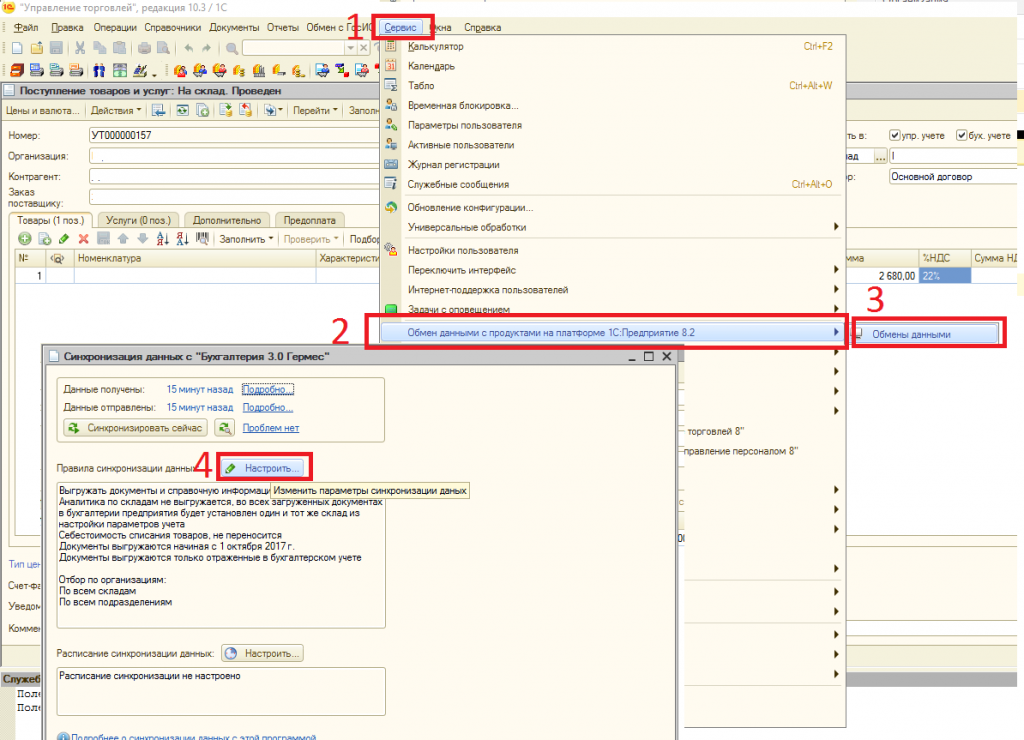Screen dimensions: 1024x740
Task: Click the green add row icon
Action: coord(25,239)
